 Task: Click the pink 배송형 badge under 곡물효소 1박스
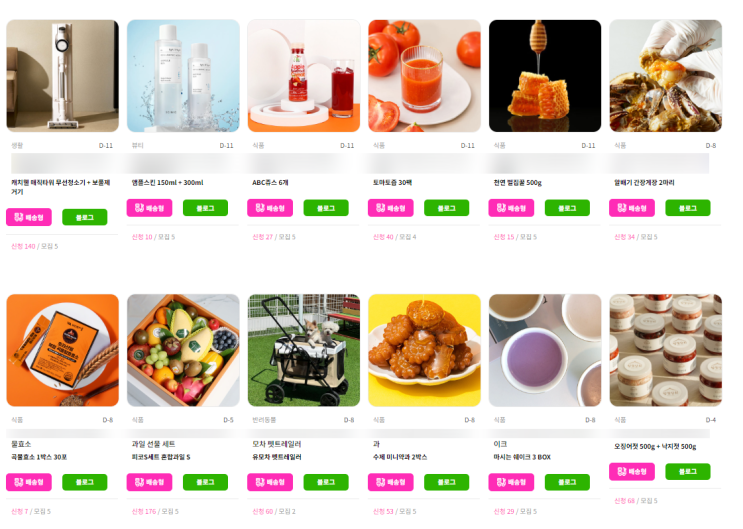(28, 482)
